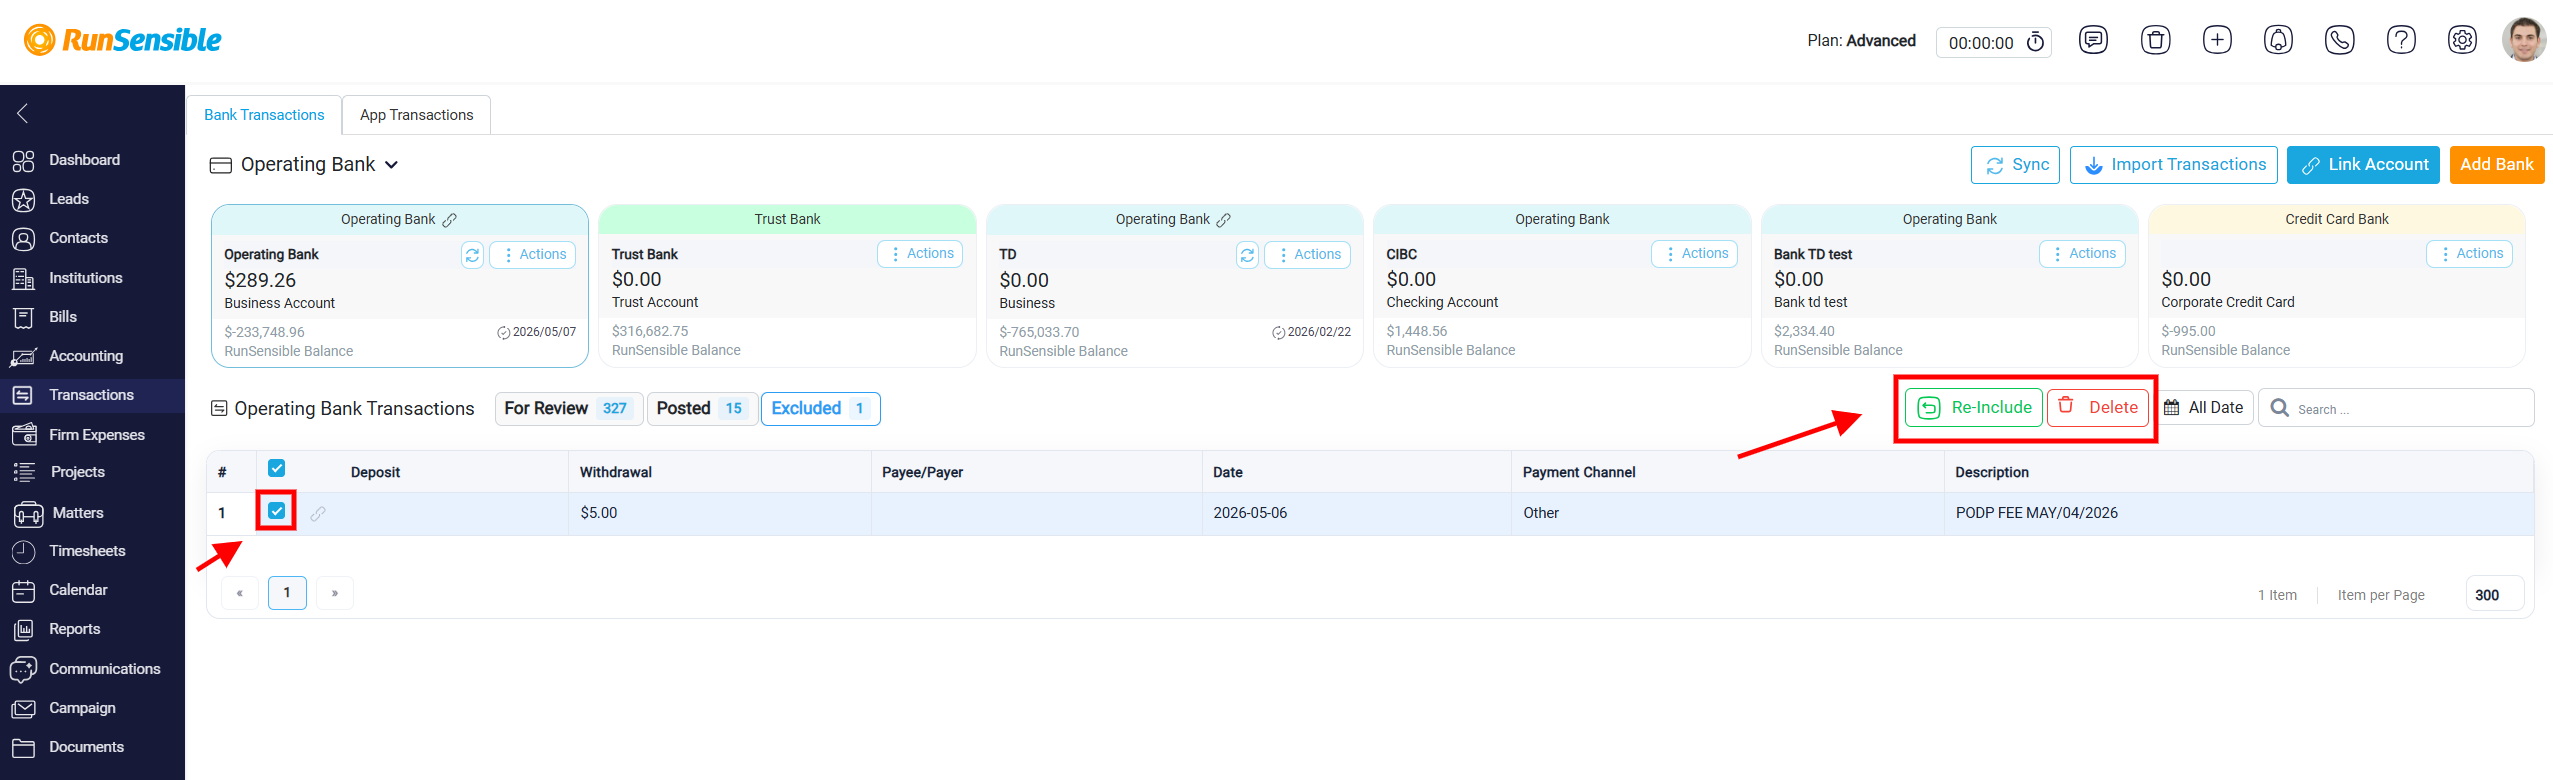Start the timer stopwatch icon

[x=2035, y=42]
